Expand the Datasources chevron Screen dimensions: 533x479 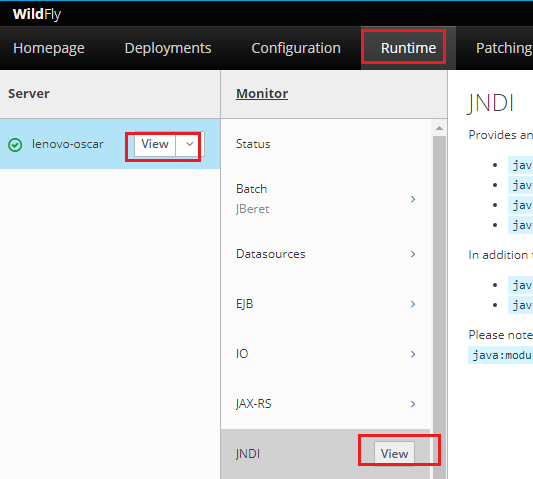[413, 254]
